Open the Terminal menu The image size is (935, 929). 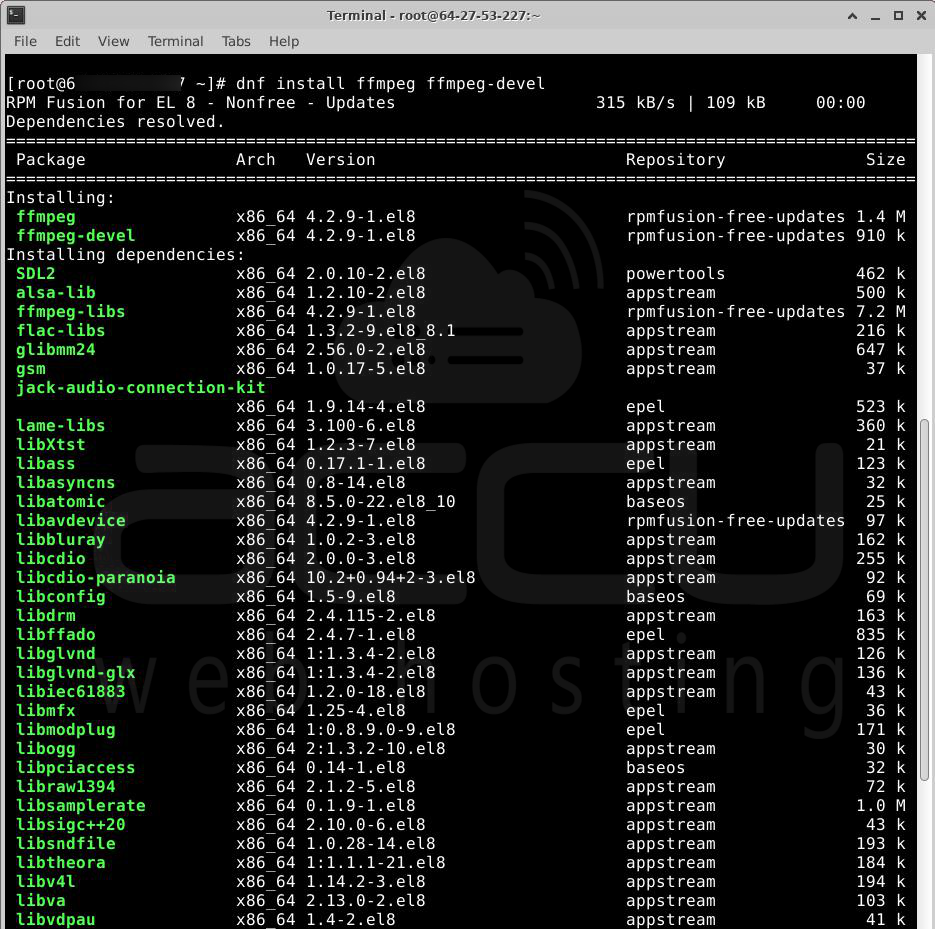(175, 41)
